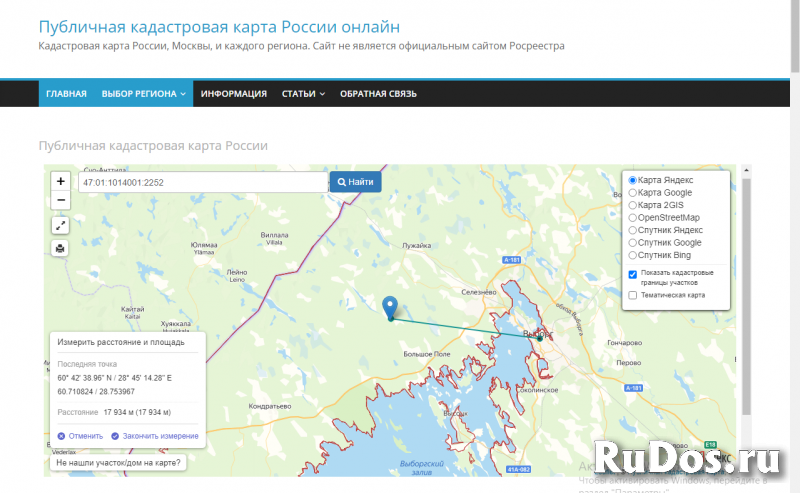Click the checkmark icon beside Закончить измерение
This screenshot has width=800, height=493.
pos(115,436)
